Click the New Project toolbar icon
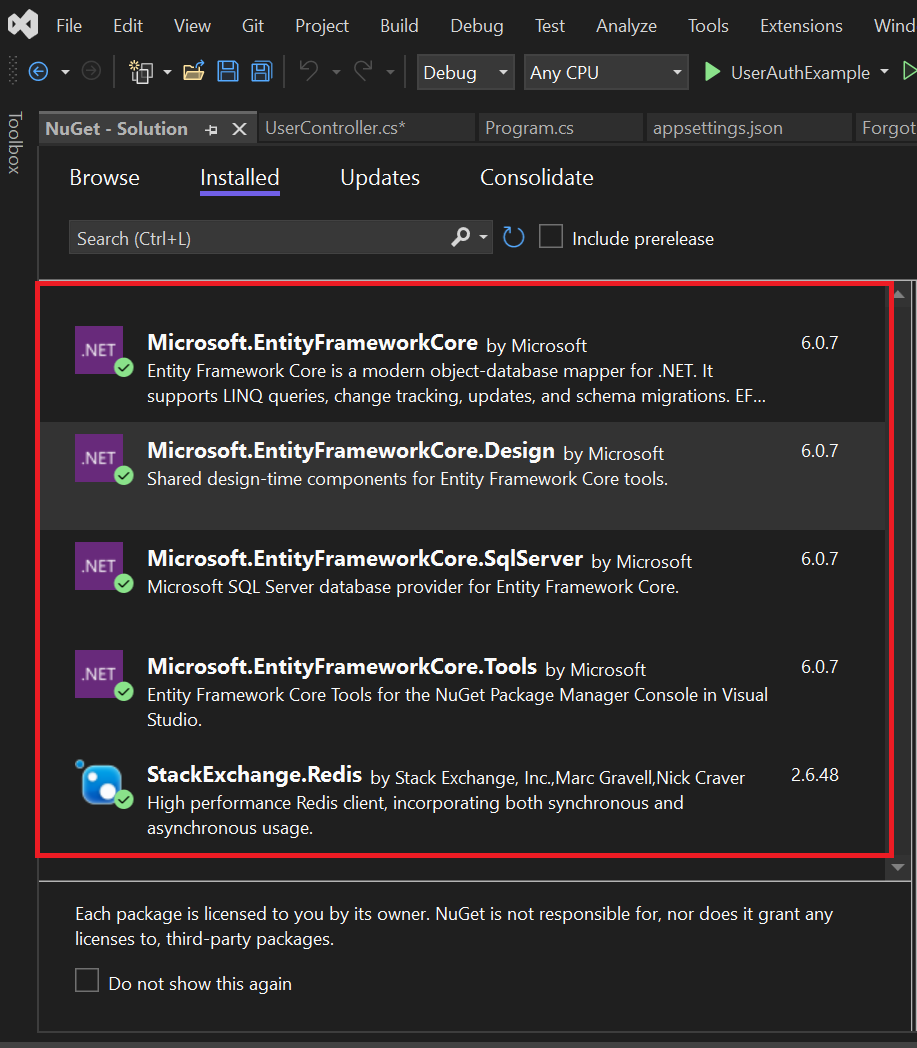This screenshot has height=1048, width=917. (x=141, y=72)
